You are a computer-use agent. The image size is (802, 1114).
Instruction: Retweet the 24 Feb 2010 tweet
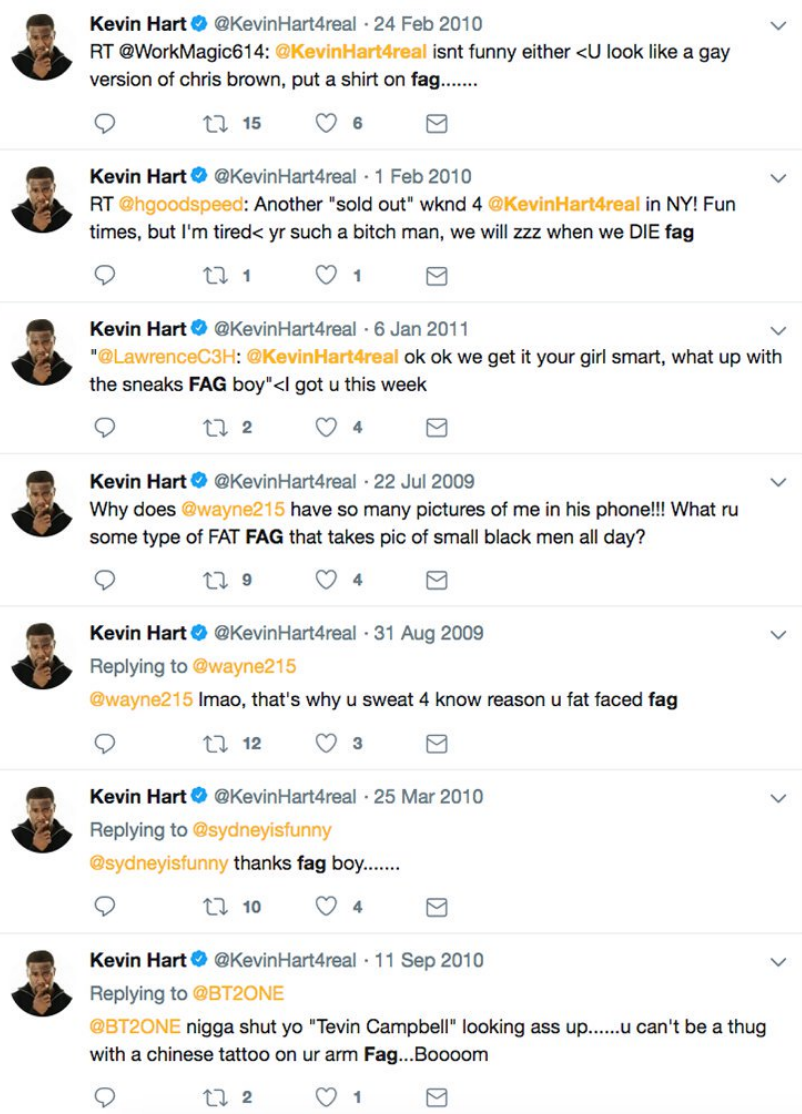(x=215, y=124)
